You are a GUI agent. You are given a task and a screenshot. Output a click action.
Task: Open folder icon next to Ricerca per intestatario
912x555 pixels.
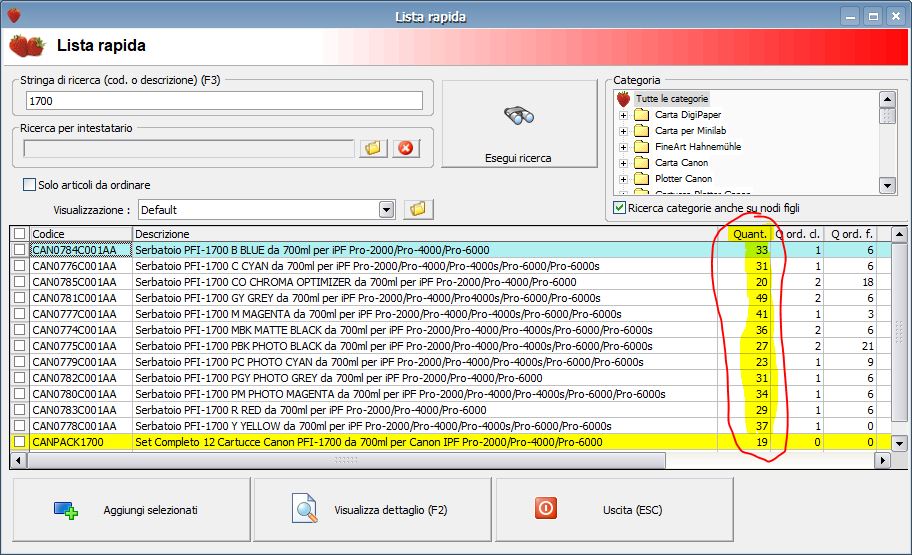[x=373, y=148]
